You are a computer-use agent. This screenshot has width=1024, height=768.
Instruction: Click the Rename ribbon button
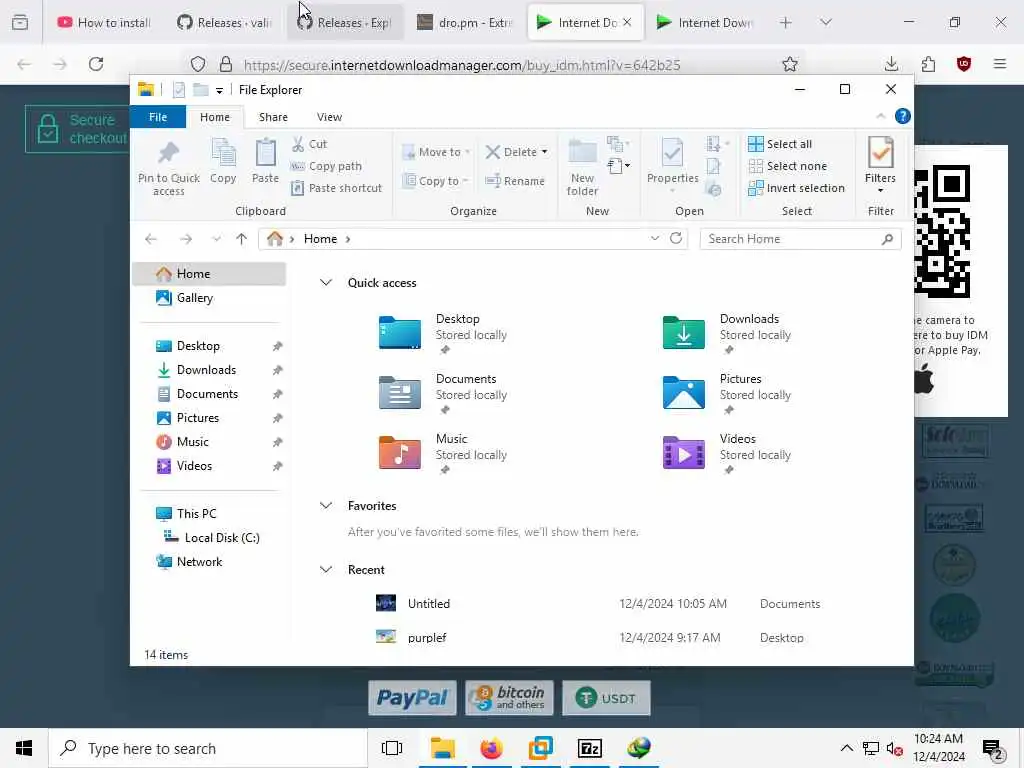pos(515,181)
